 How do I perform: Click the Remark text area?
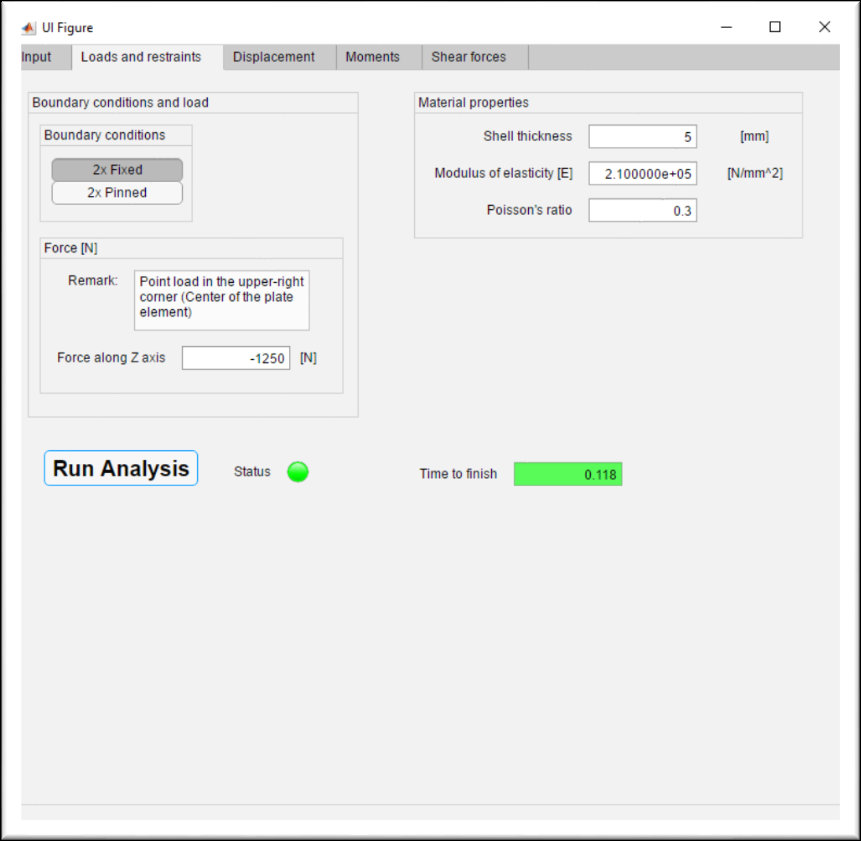[221, 298]
